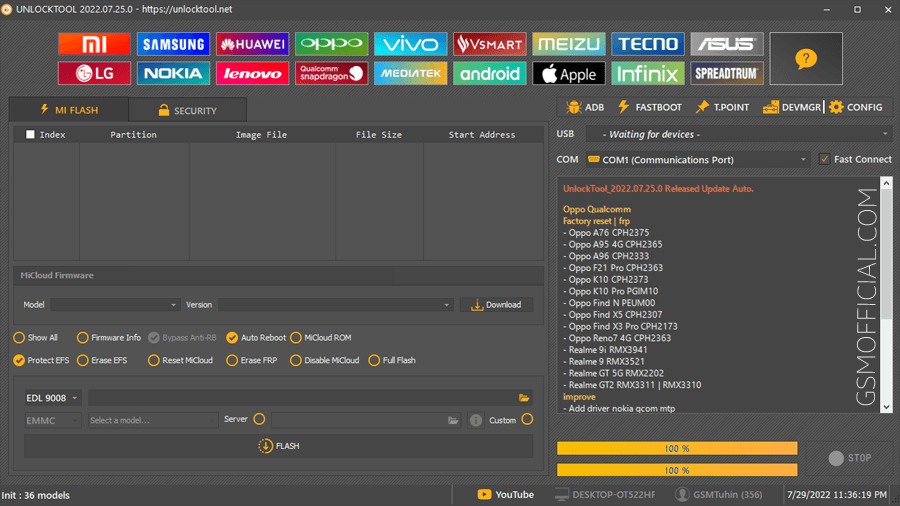
Task: Enable the Fast Connect checkbox
Action: pyautogui.click(x=824, y=159)
